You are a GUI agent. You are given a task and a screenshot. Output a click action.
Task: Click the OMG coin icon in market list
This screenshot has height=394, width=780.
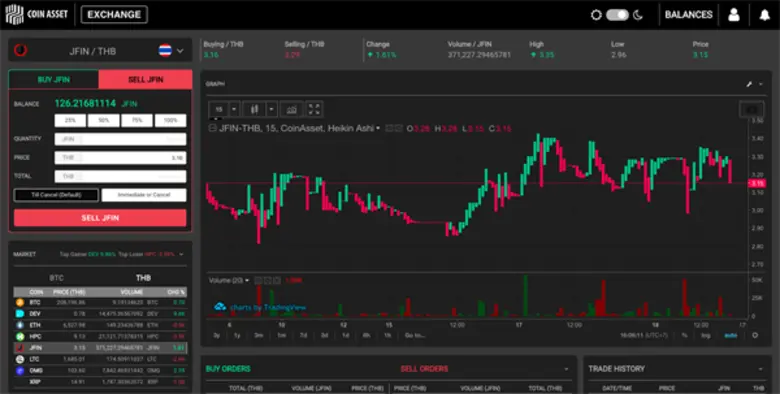click(19, 371)
